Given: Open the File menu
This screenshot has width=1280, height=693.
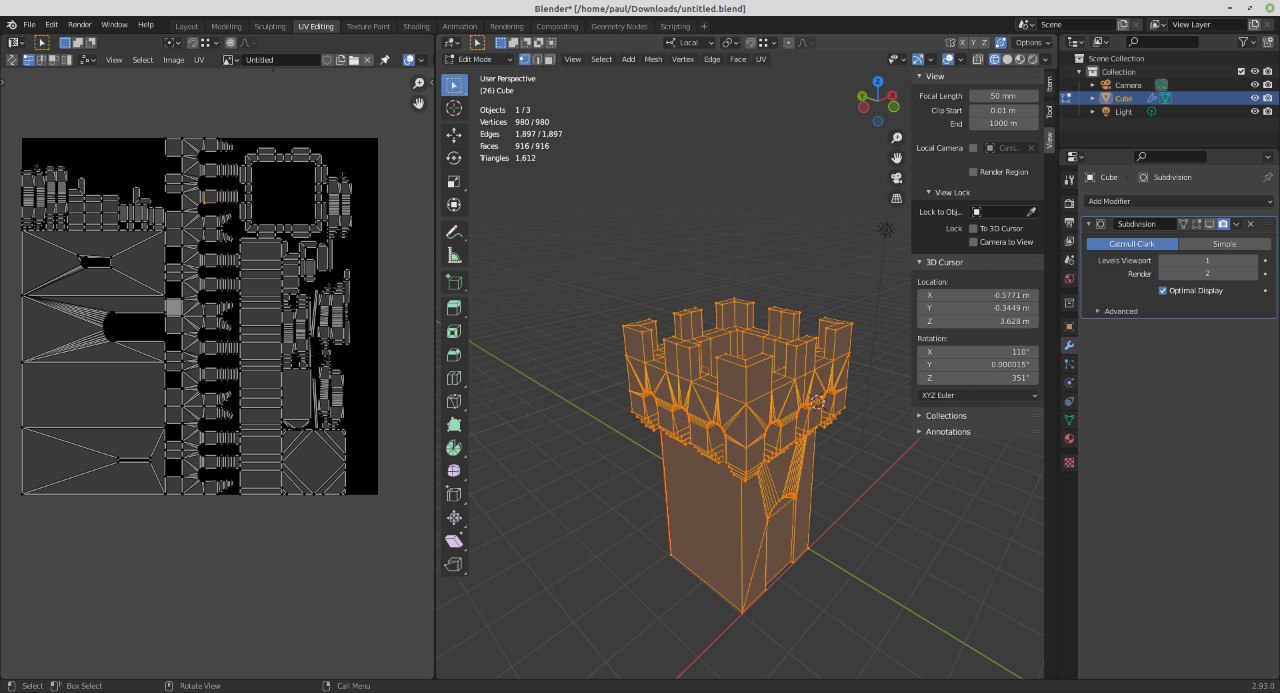Looking at the screenshot, I should tap(29, 24).
